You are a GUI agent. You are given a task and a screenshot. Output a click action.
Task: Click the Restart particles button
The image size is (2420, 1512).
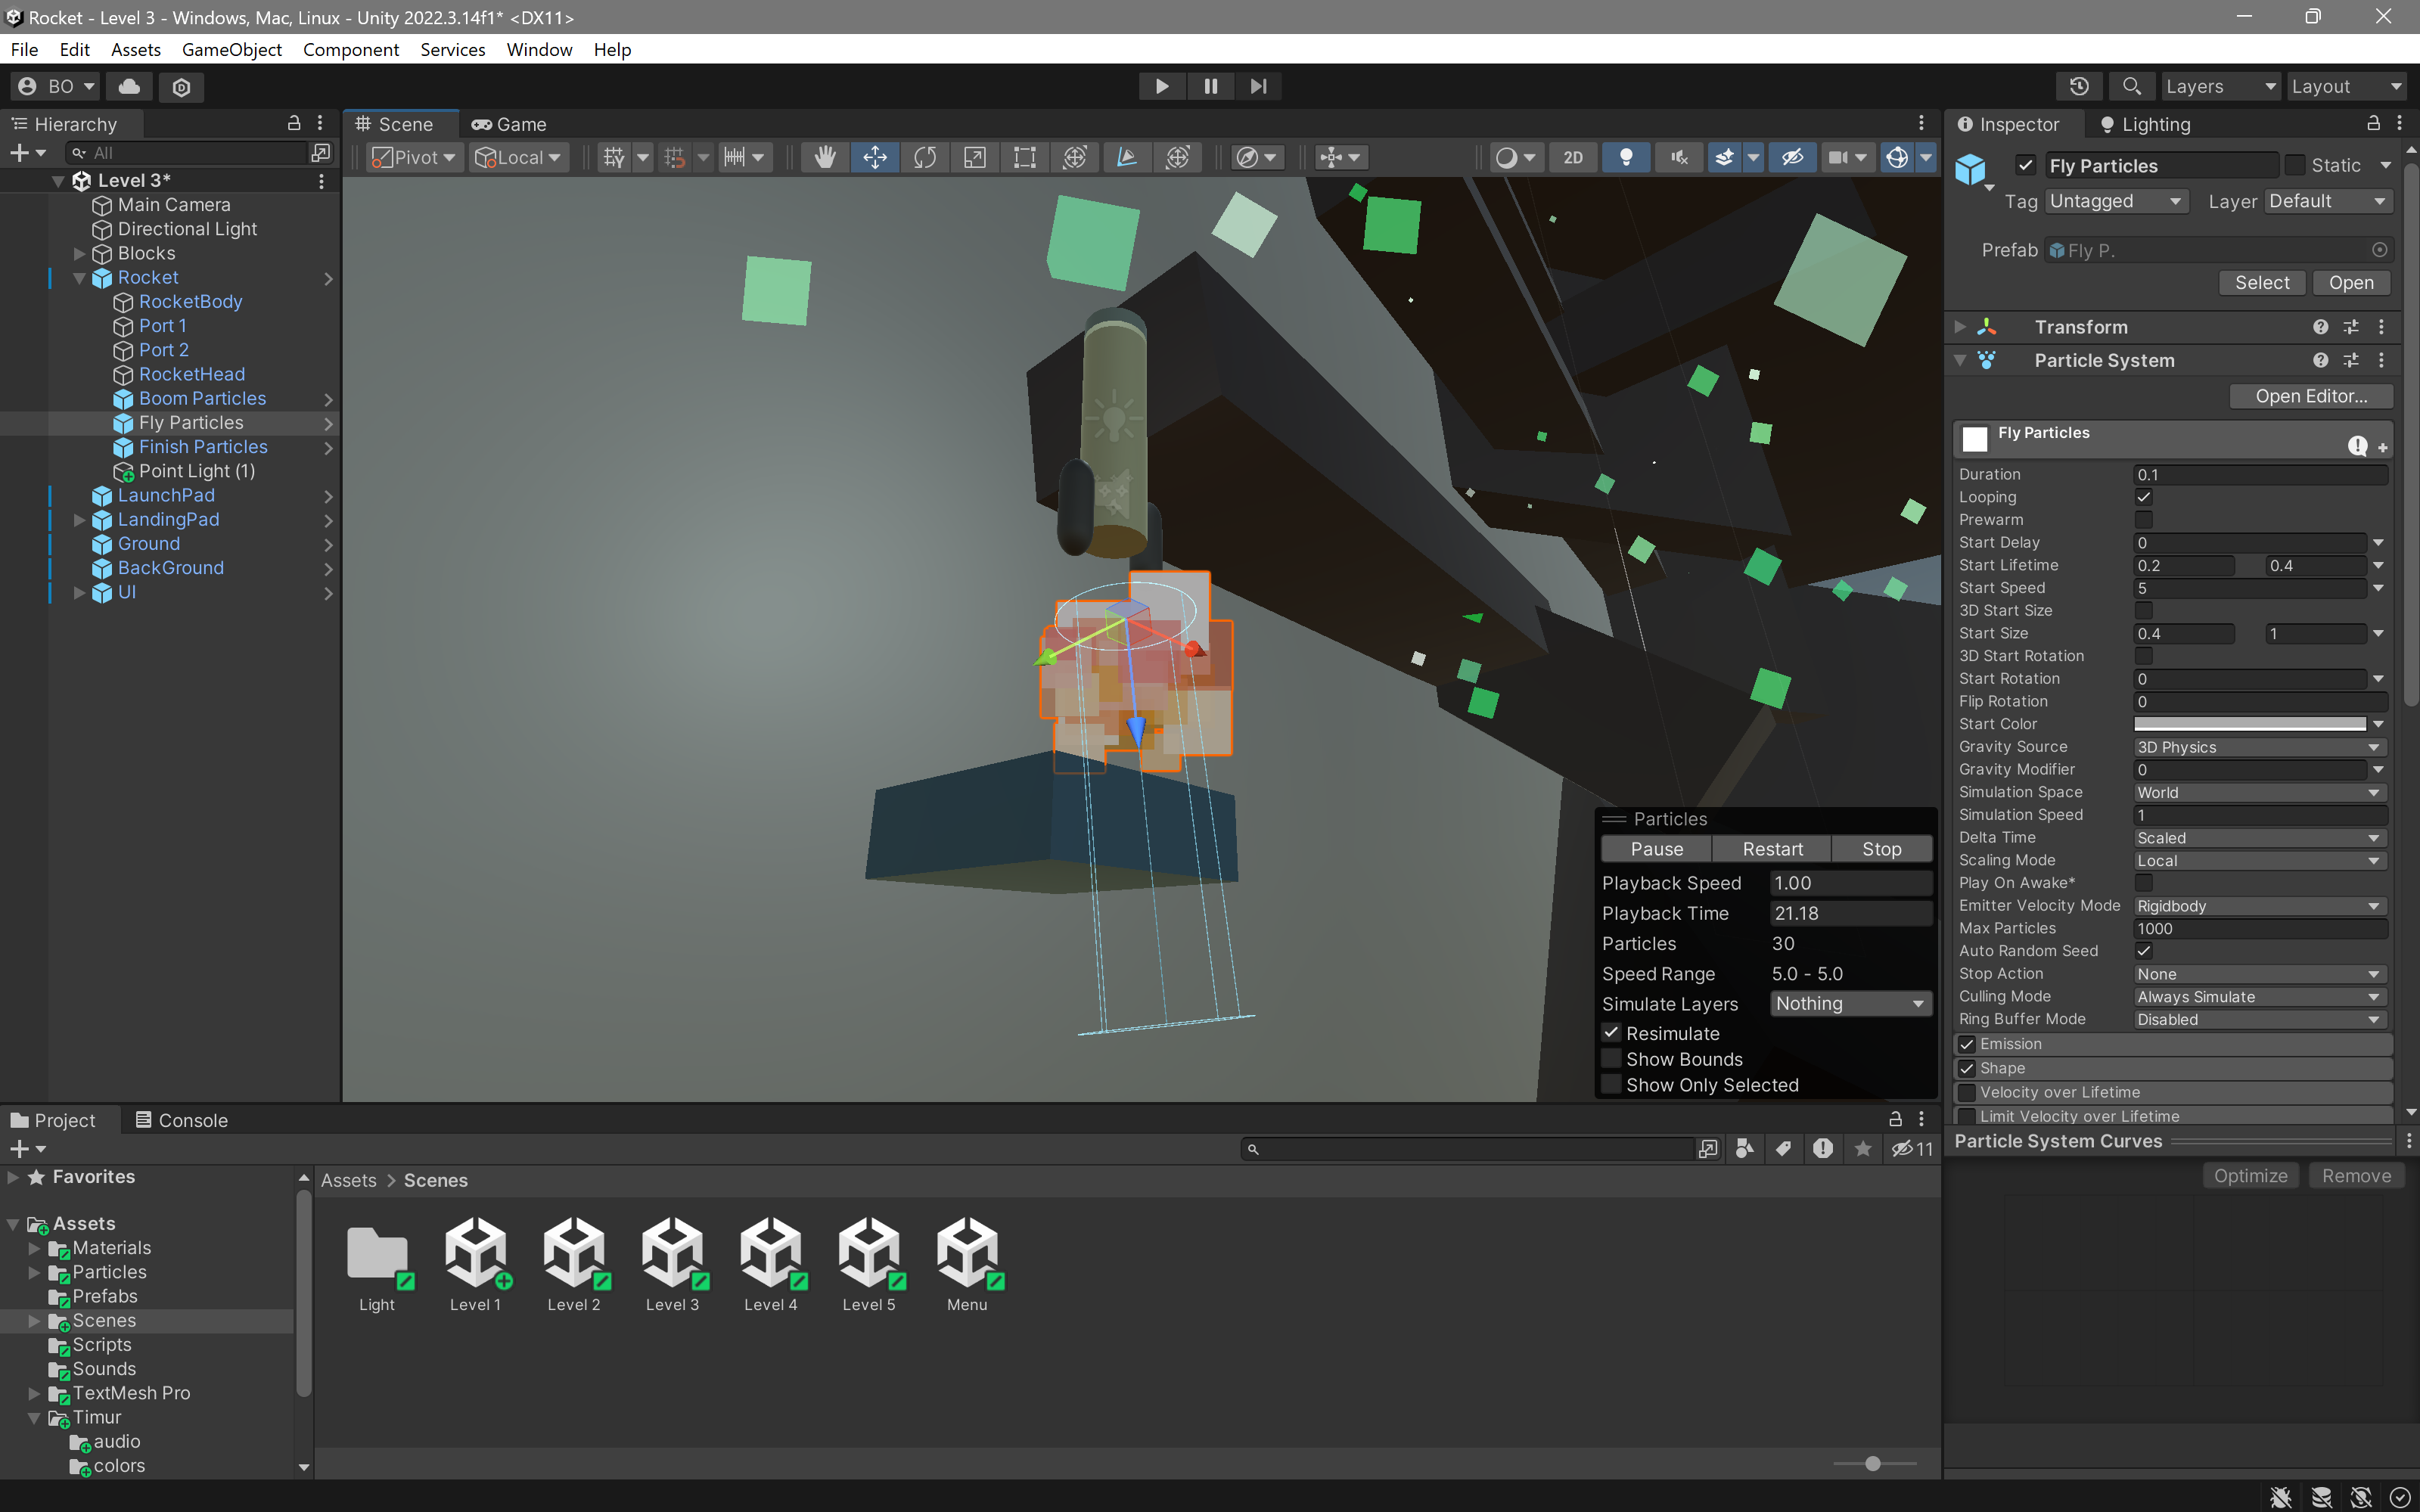pos(1772,849)
